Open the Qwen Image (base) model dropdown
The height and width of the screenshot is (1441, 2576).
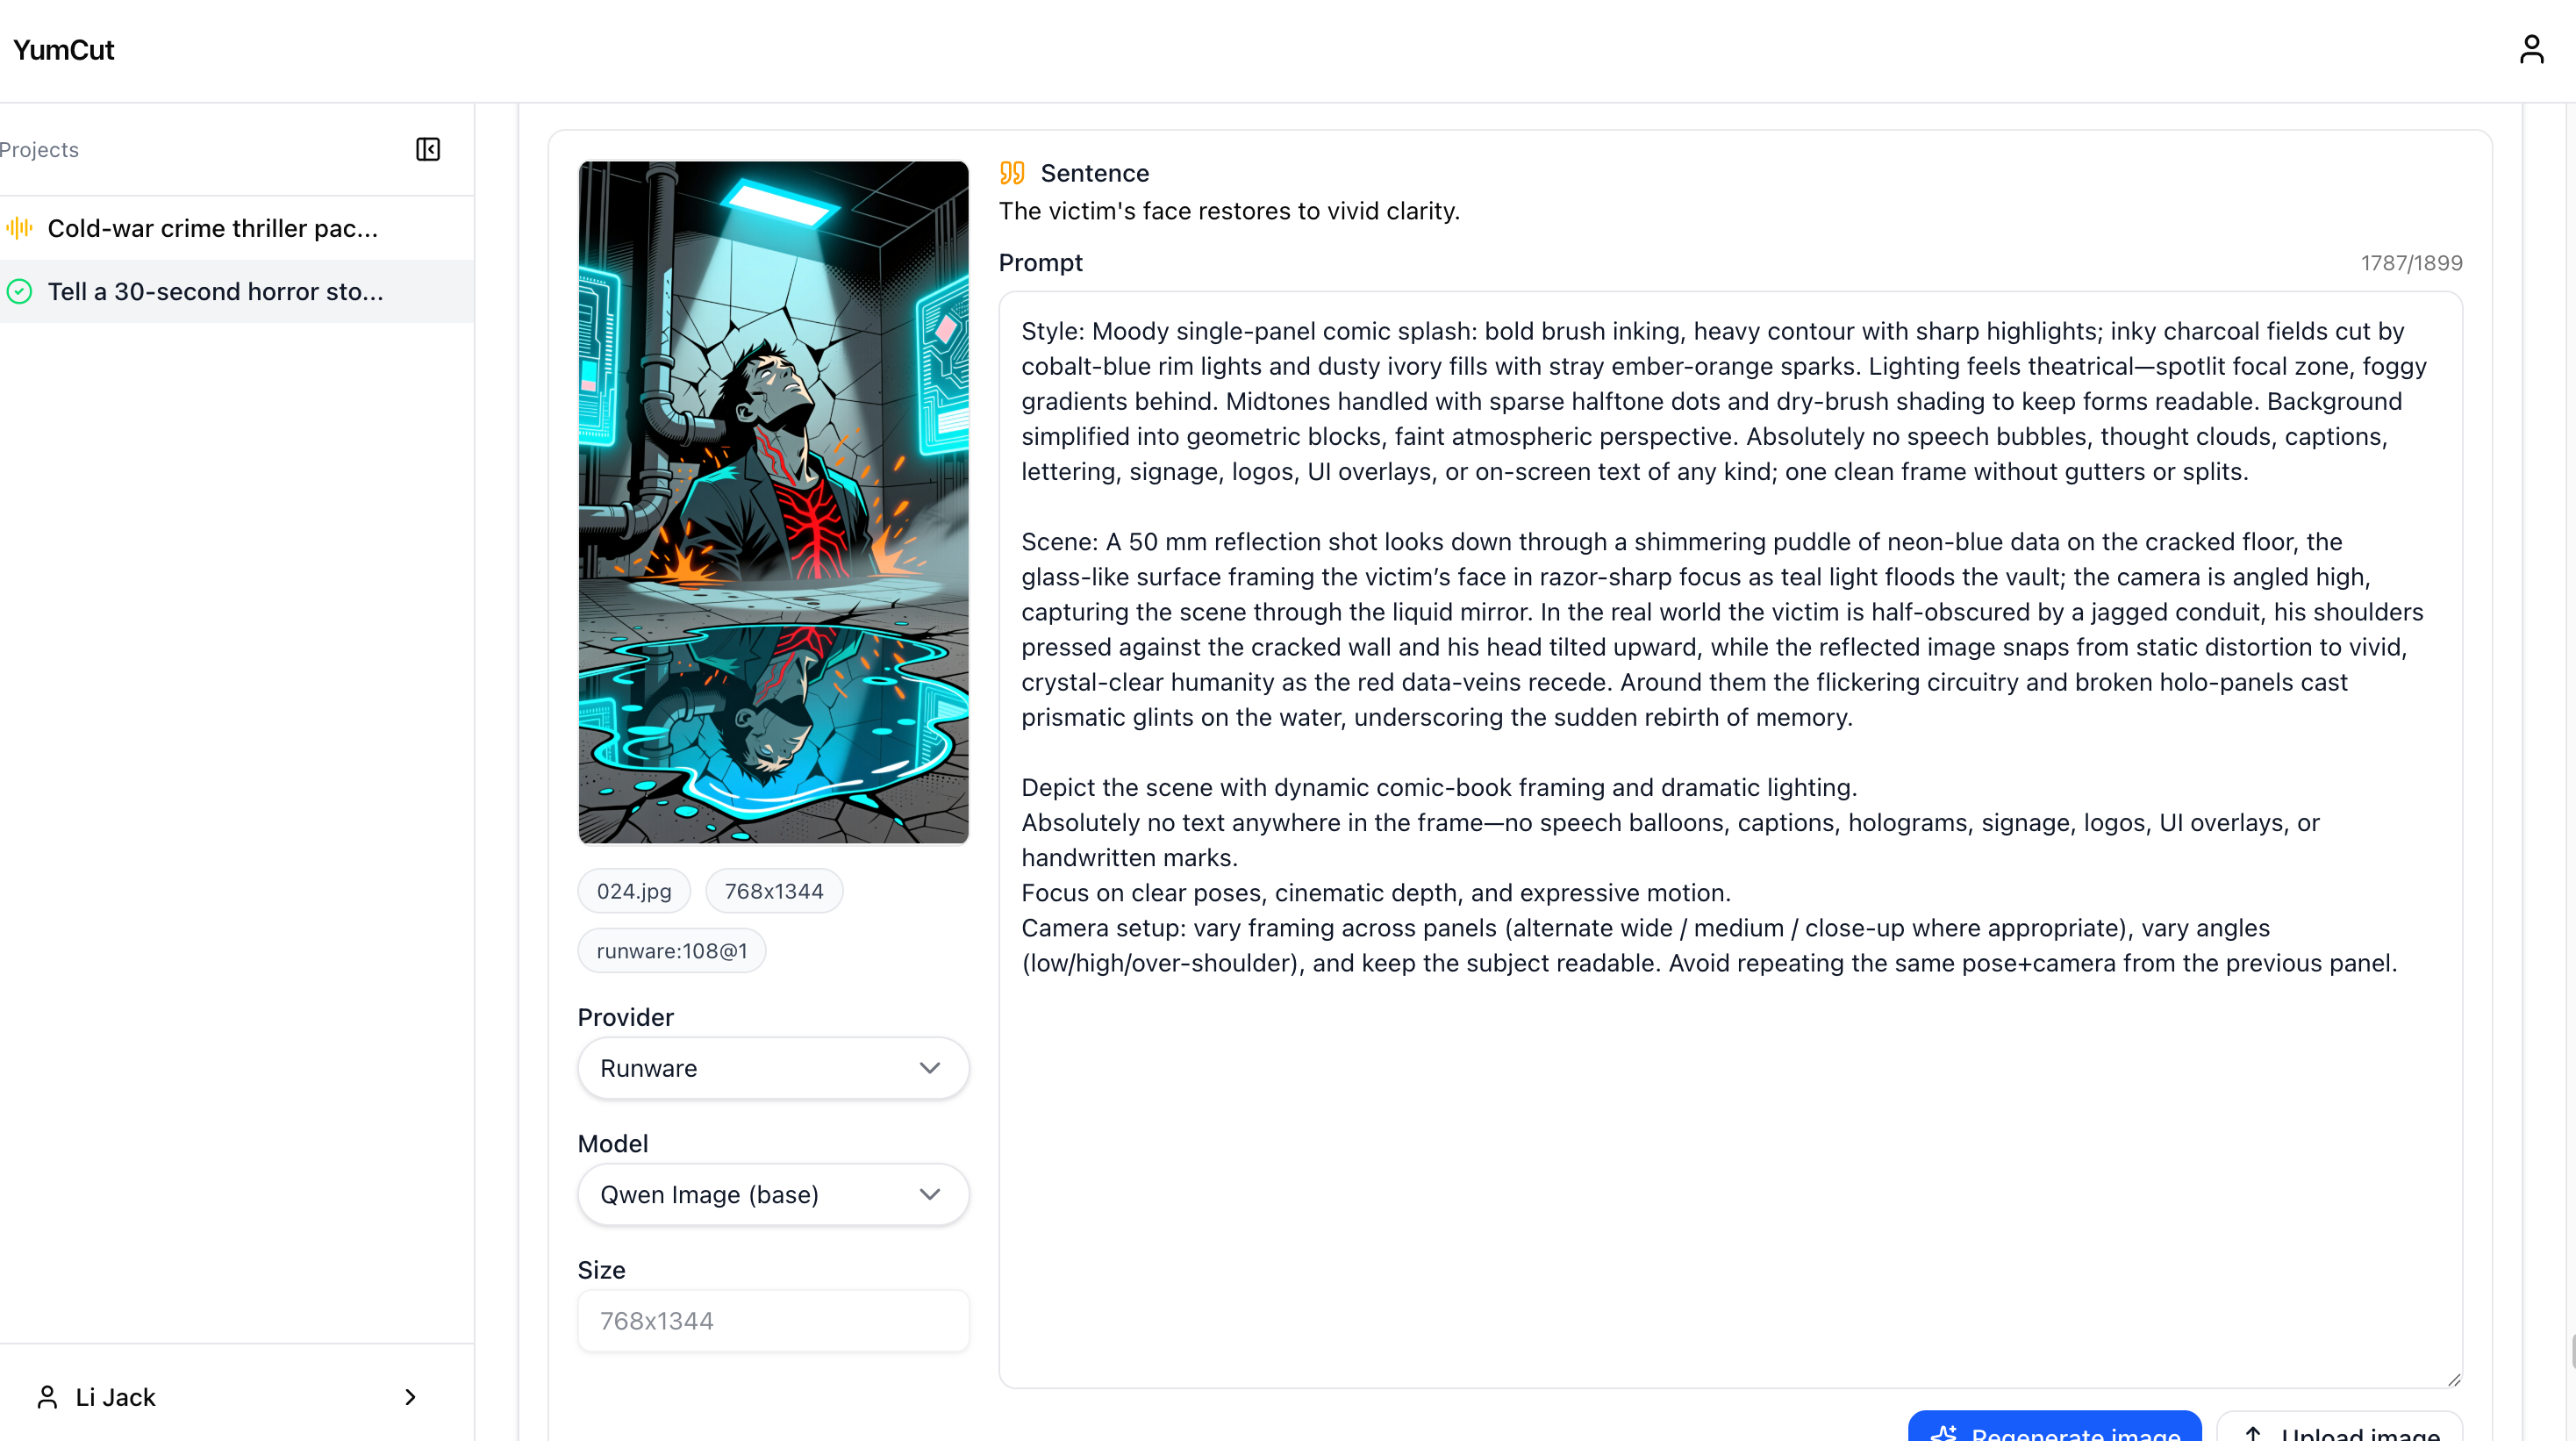tap(773, 1194)
